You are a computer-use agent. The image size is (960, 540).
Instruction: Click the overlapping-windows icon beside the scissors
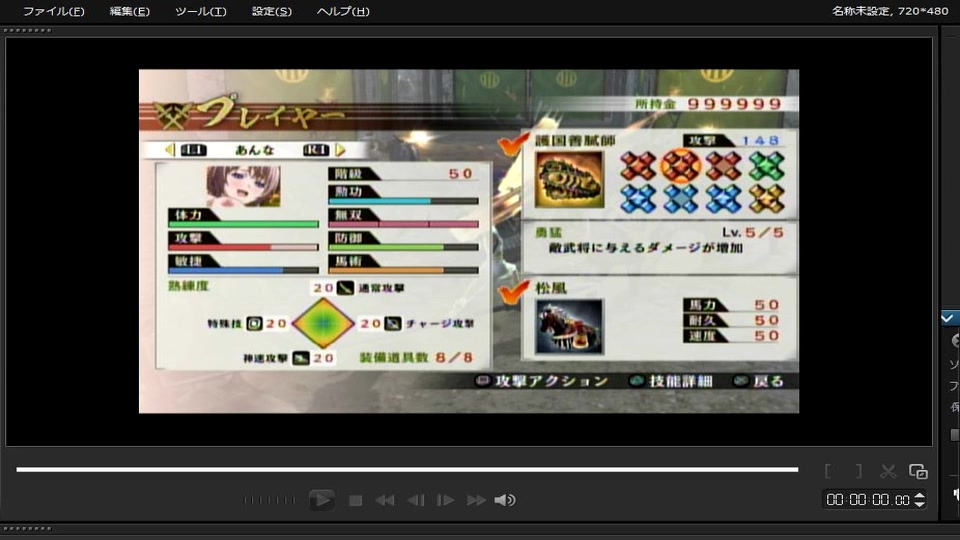pos(918,471)
